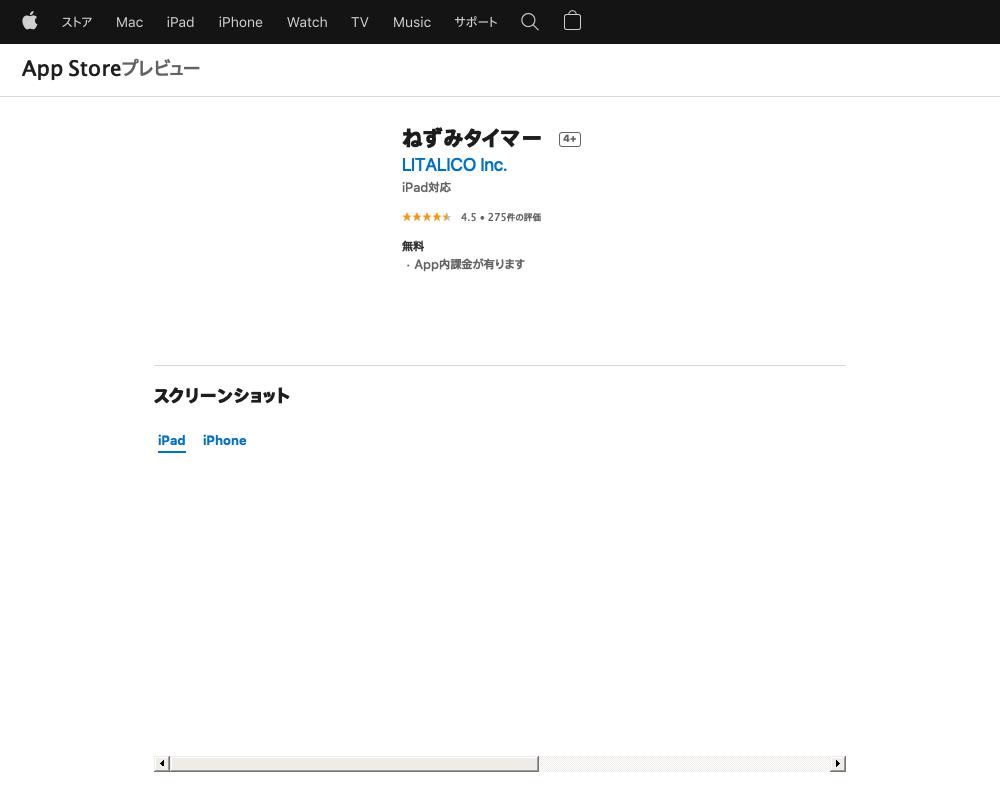
Task: Click the App Store プレビュー logo
Action: 110,69
